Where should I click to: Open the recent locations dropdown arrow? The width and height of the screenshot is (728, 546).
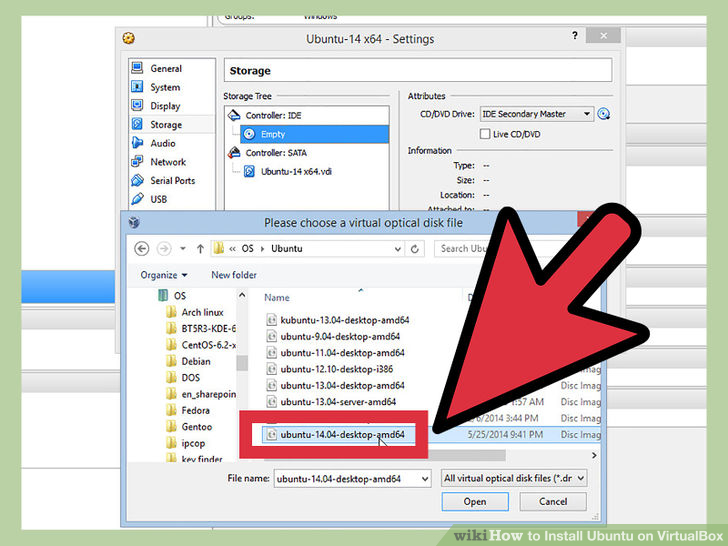click(183, 249)
